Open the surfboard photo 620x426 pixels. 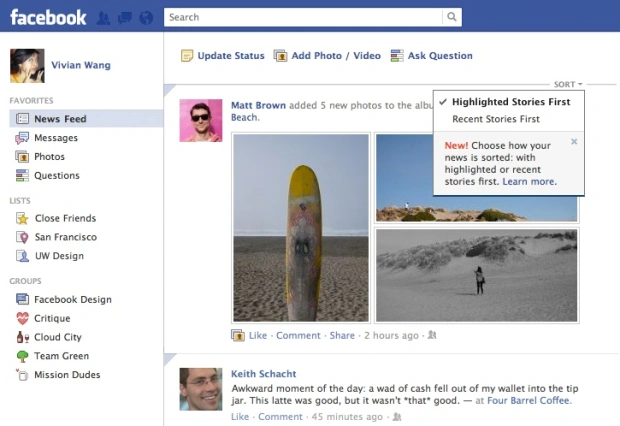tap(301, 227)
